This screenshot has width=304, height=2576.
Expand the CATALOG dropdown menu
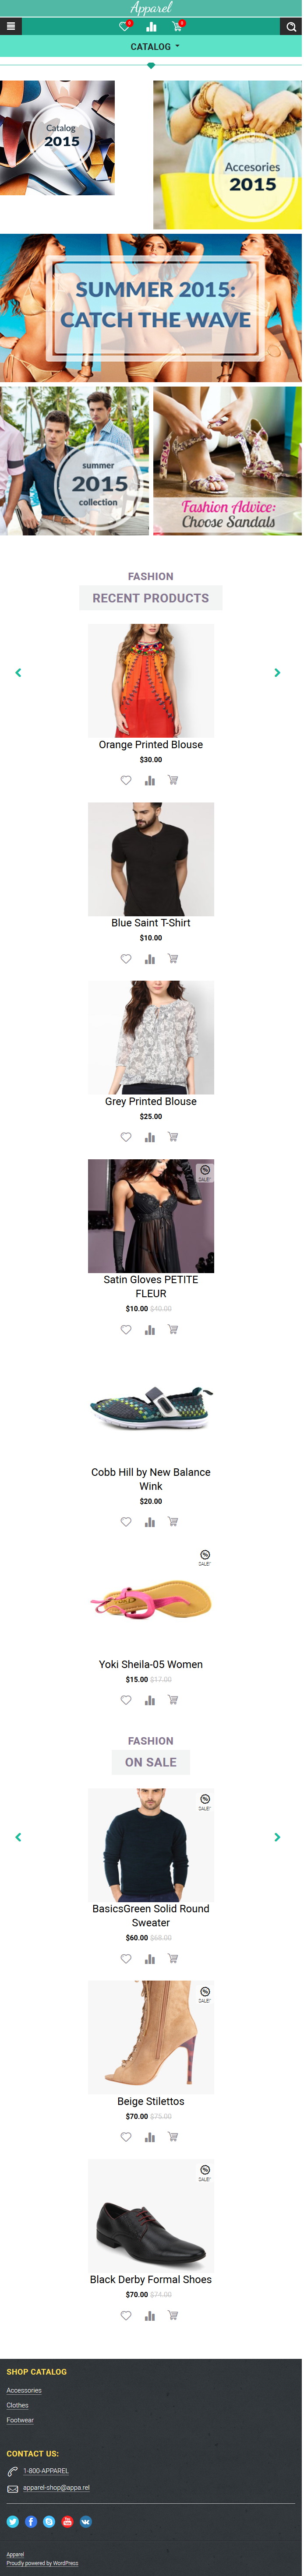click(155, 47)
